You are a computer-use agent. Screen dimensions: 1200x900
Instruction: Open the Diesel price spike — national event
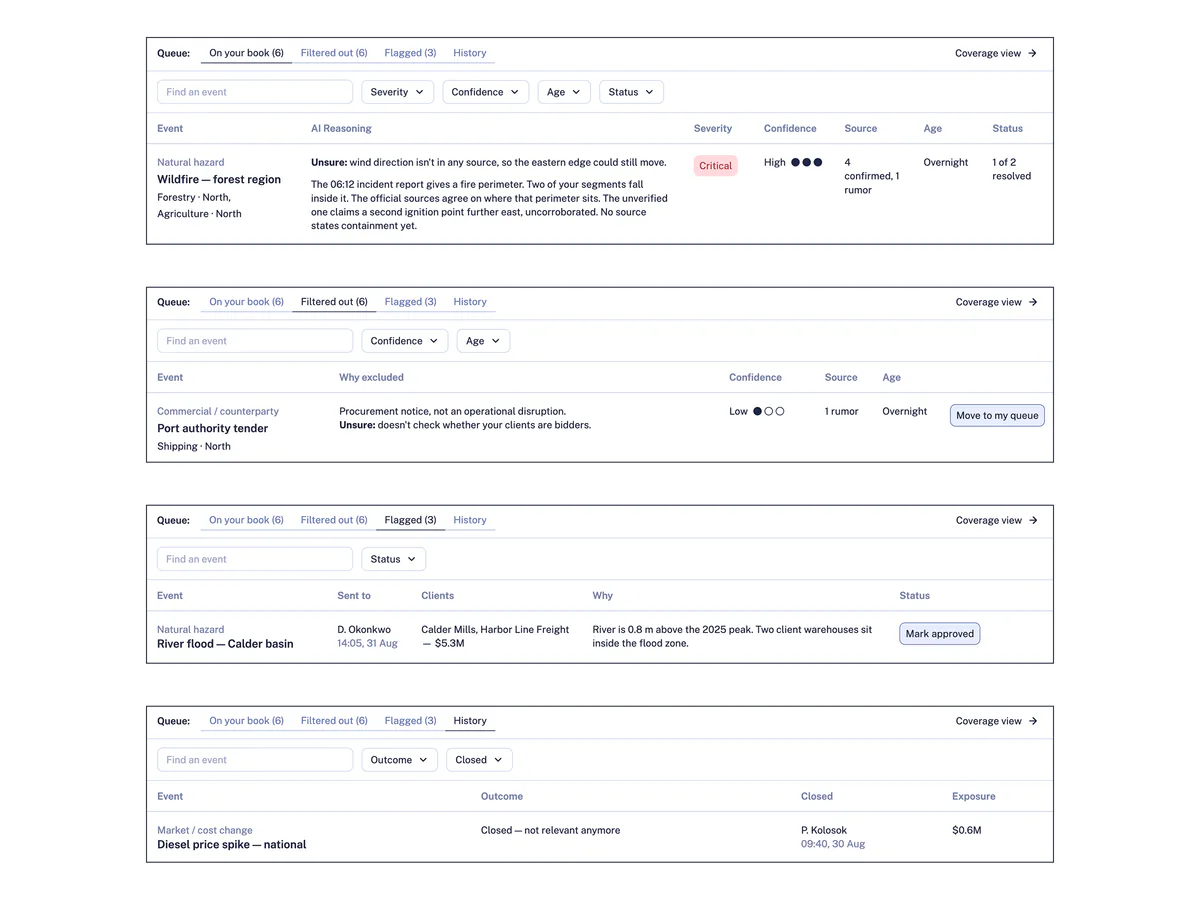232,845
